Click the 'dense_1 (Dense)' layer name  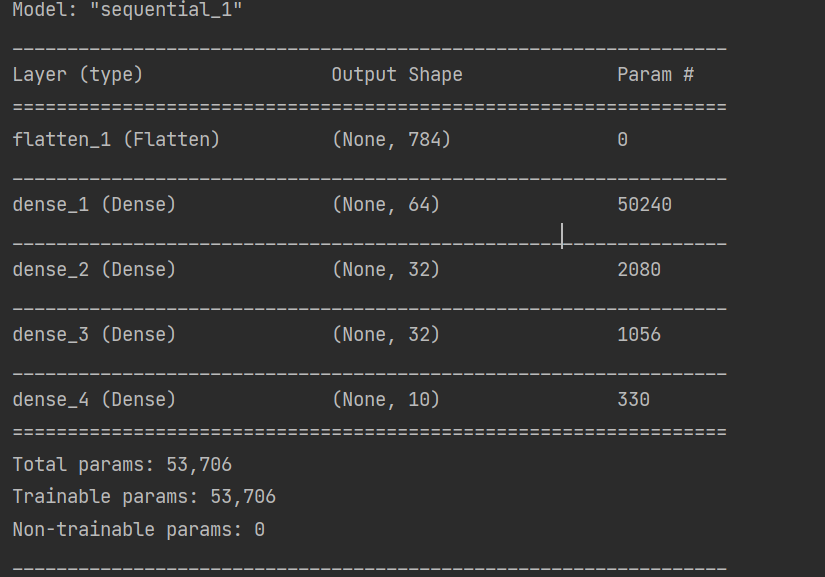[94, 205]
